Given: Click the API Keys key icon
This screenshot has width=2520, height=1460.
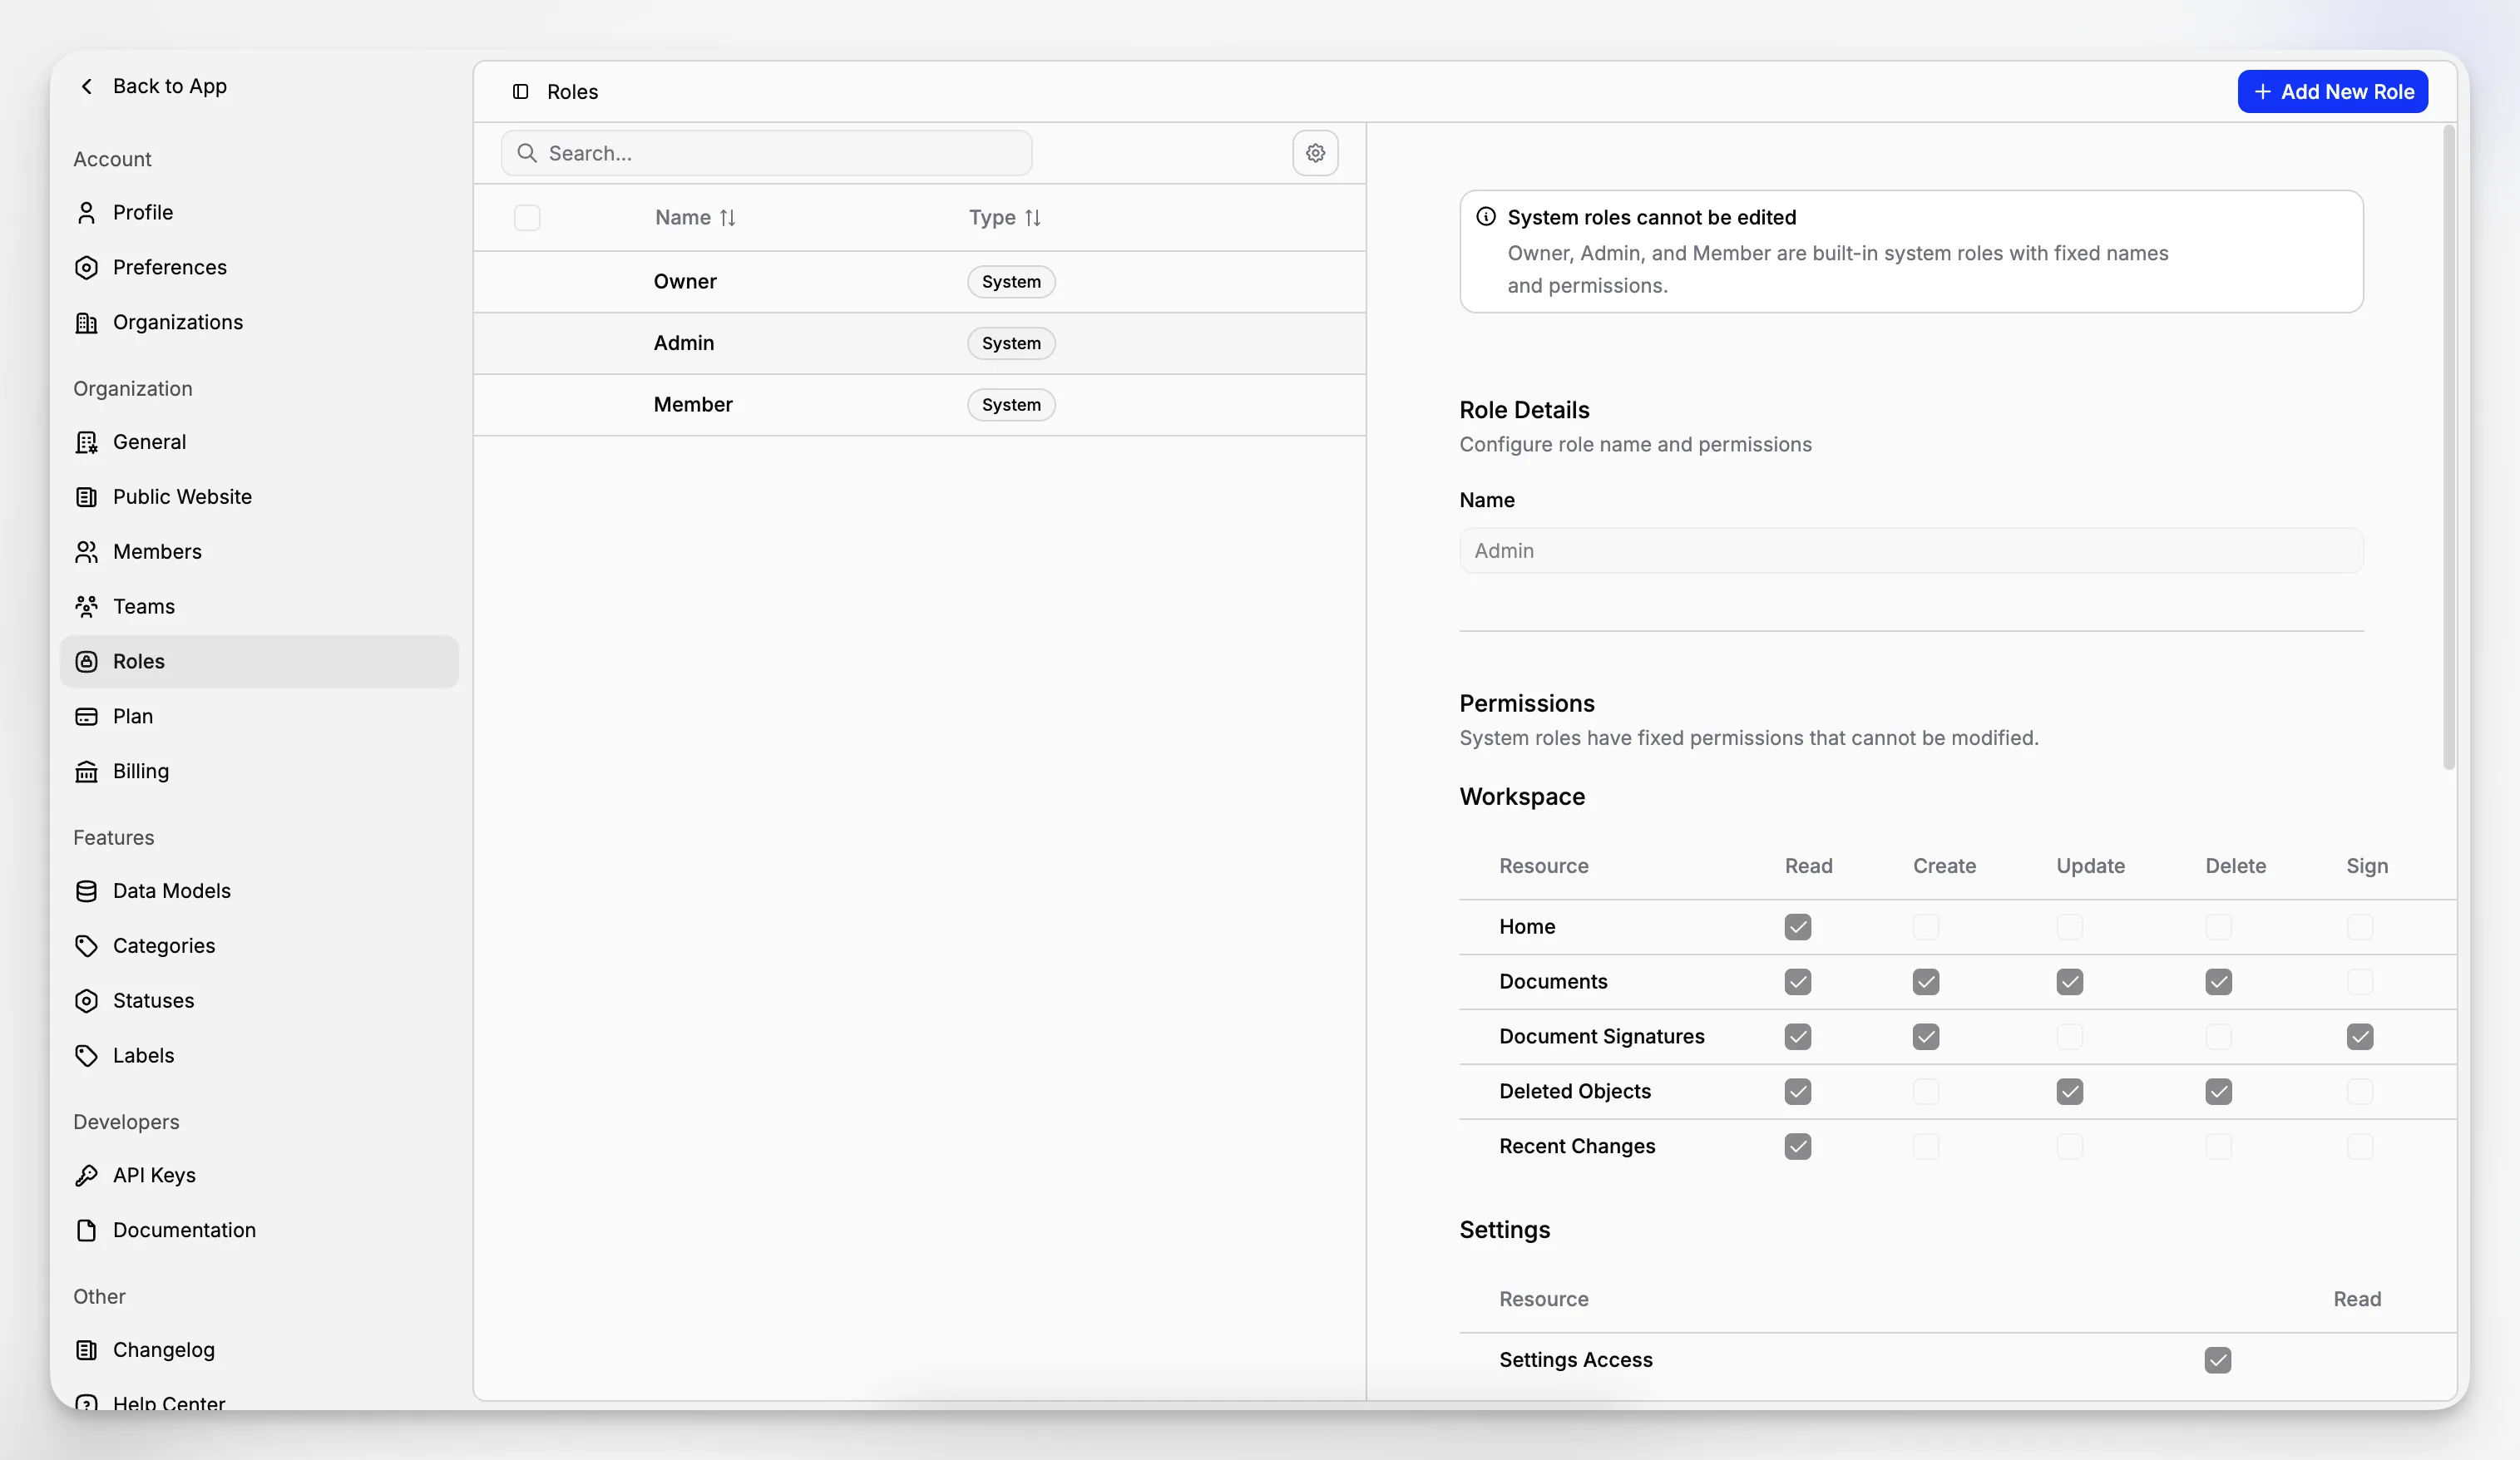Looking at the screenshot, I should click(x=87, y=1176).
